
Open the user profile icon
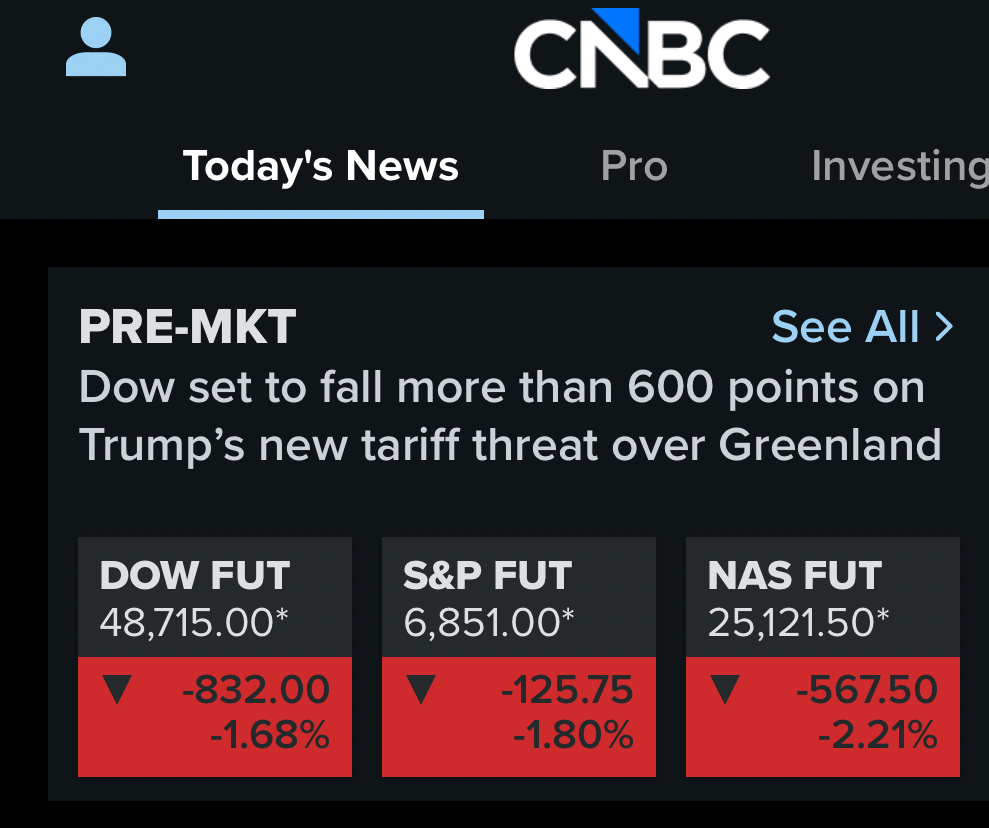click(x=96, y=48)
